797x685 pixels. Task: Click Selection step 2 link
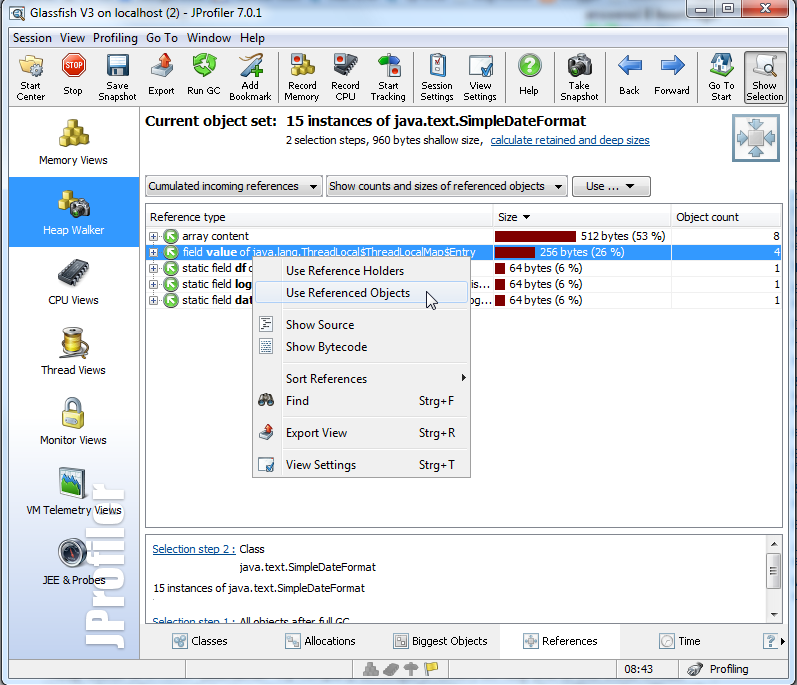[194, 549]
